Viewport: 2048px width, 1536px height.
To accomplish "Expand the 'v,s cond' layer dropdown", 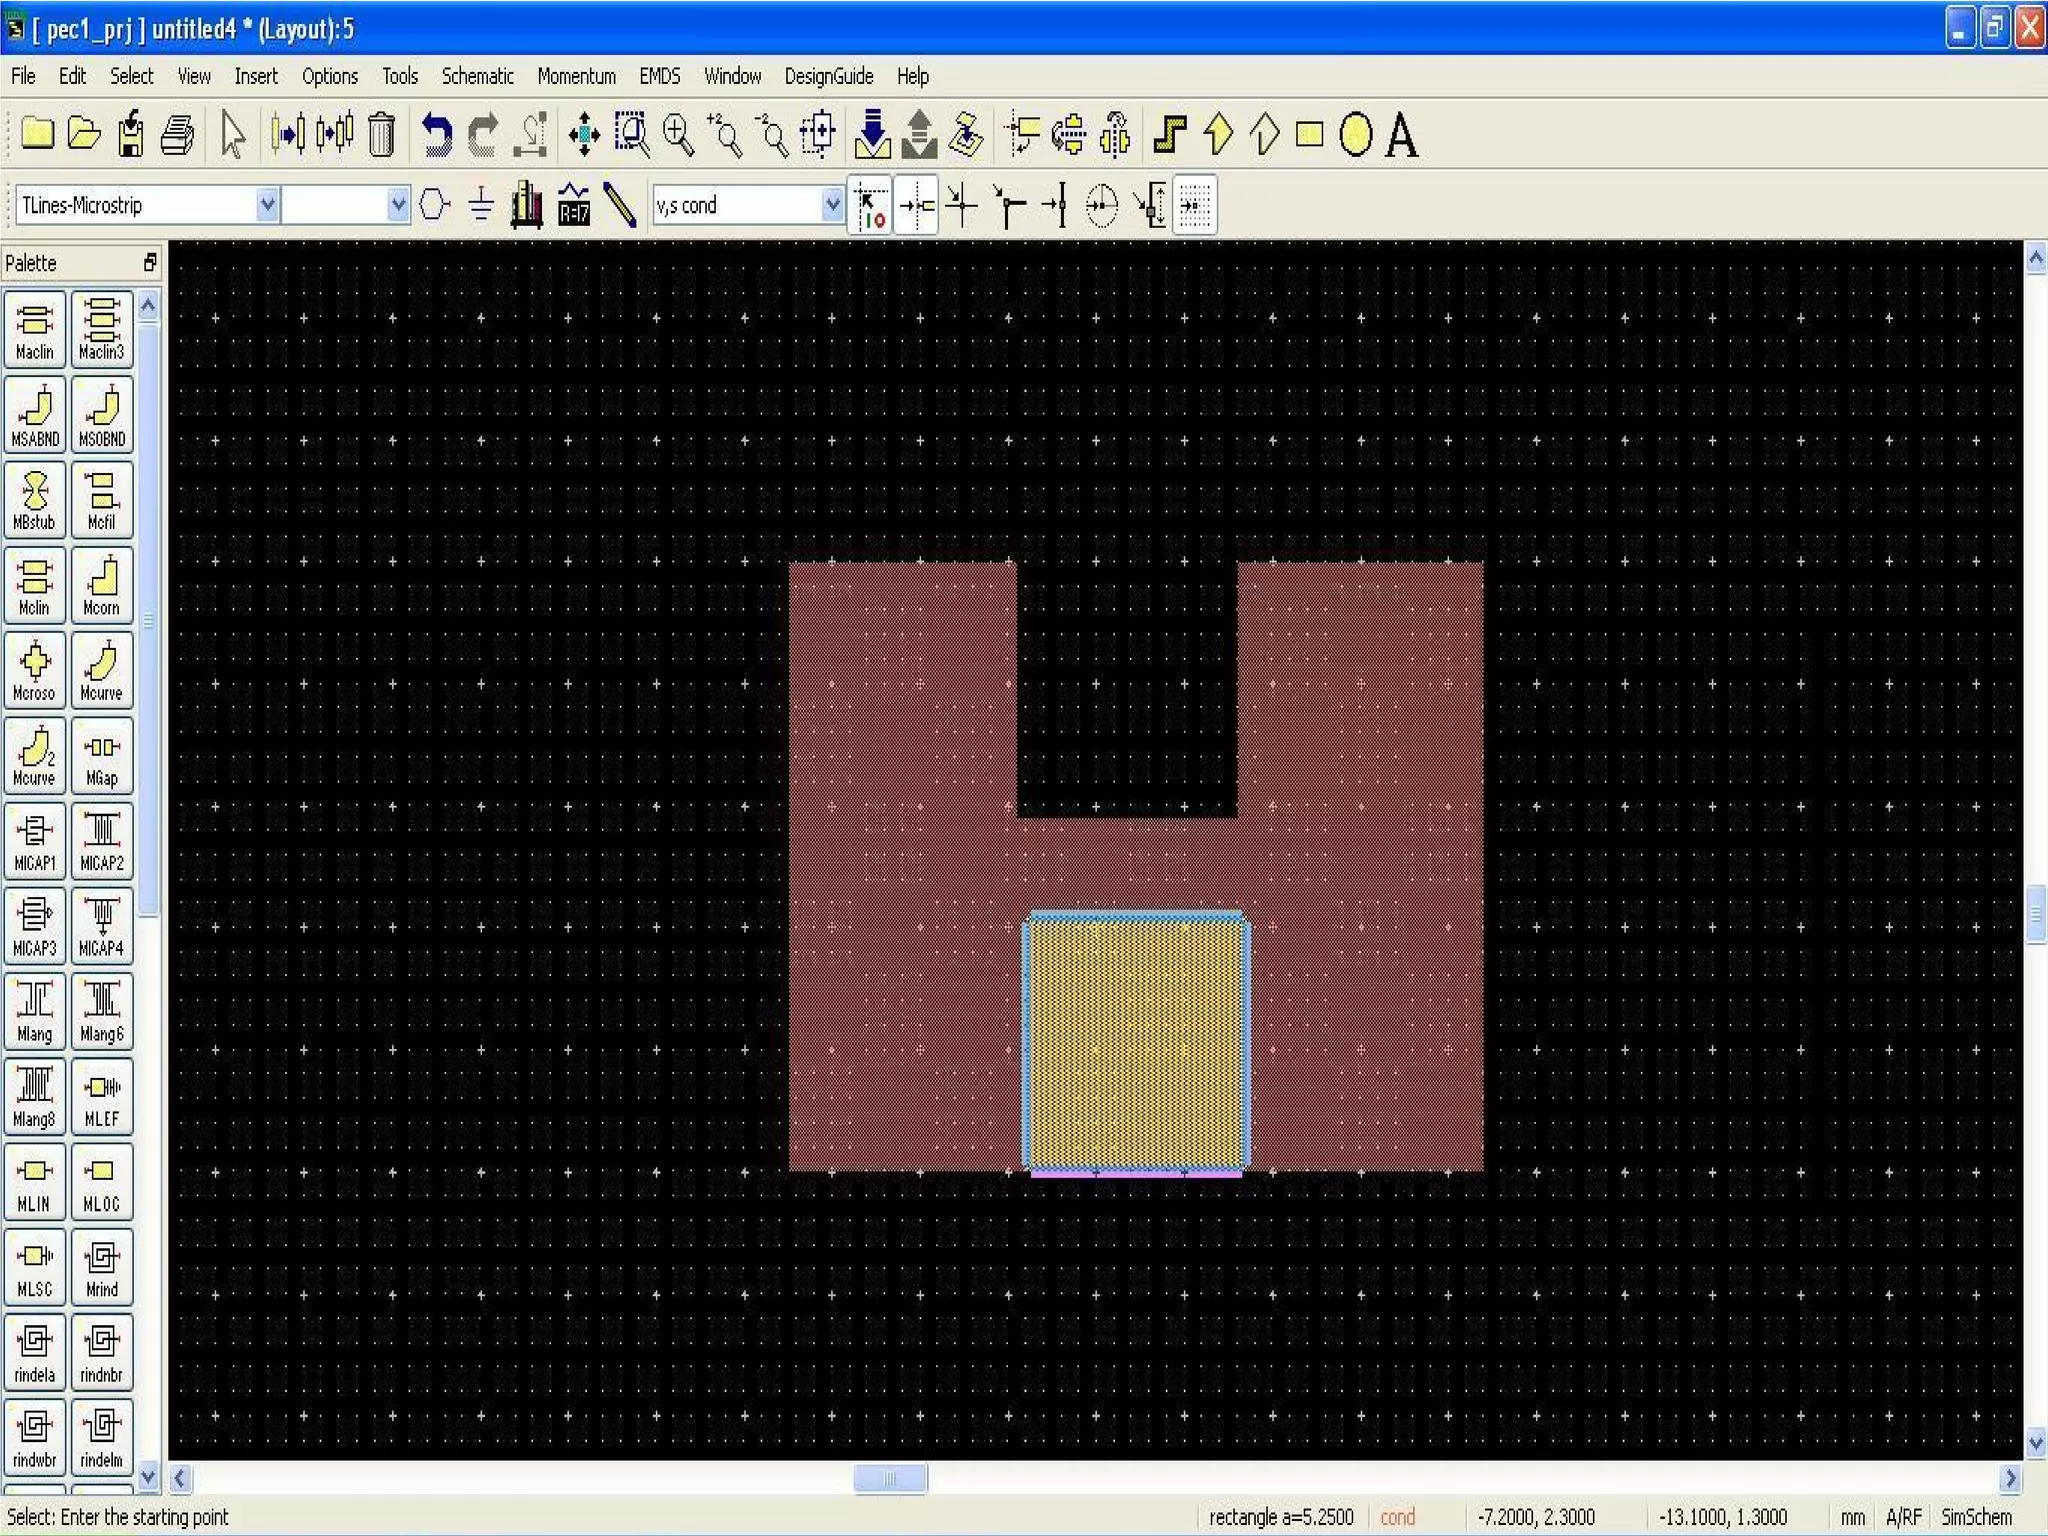I will (832, 205).
